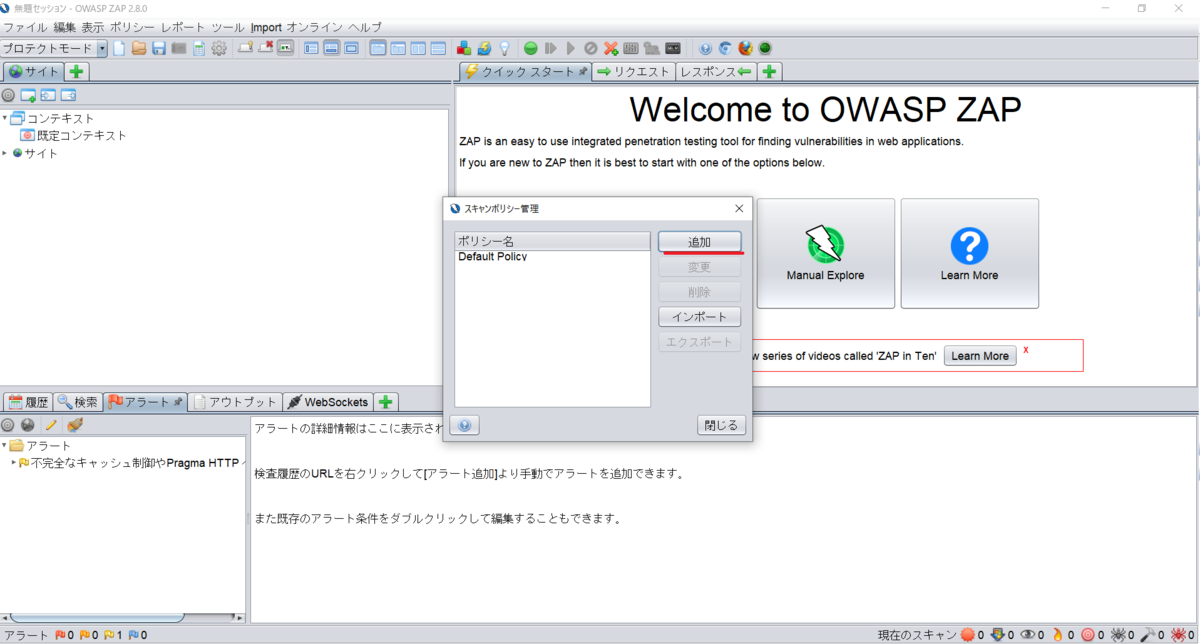Add a new tab beside the WebSockets tab
The height and width of the screenshot is (644, 1200).
pos(386,402)
